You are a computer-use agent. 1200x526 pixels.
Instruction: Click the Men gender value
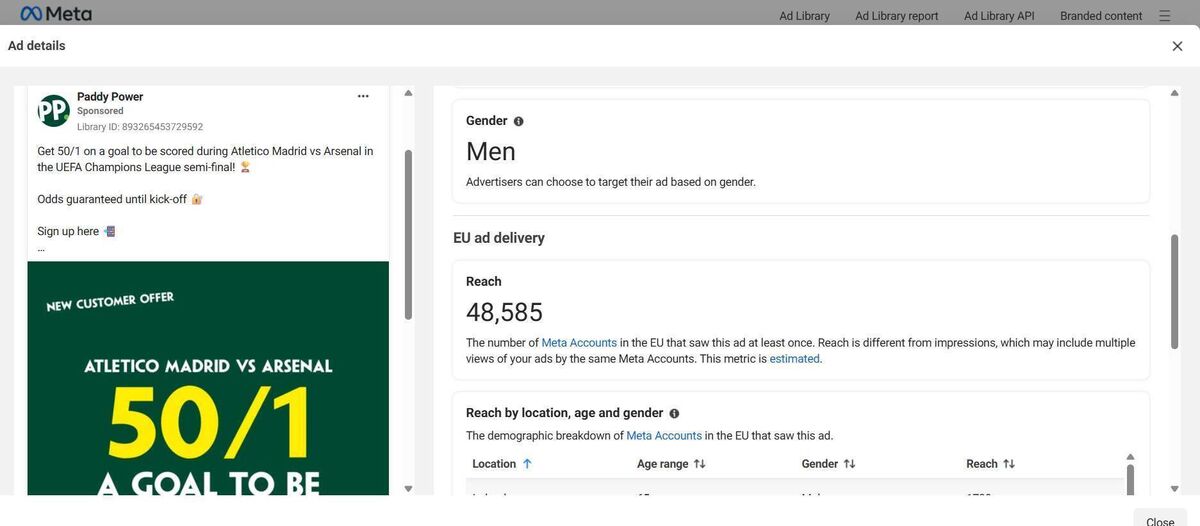point(491,151)
